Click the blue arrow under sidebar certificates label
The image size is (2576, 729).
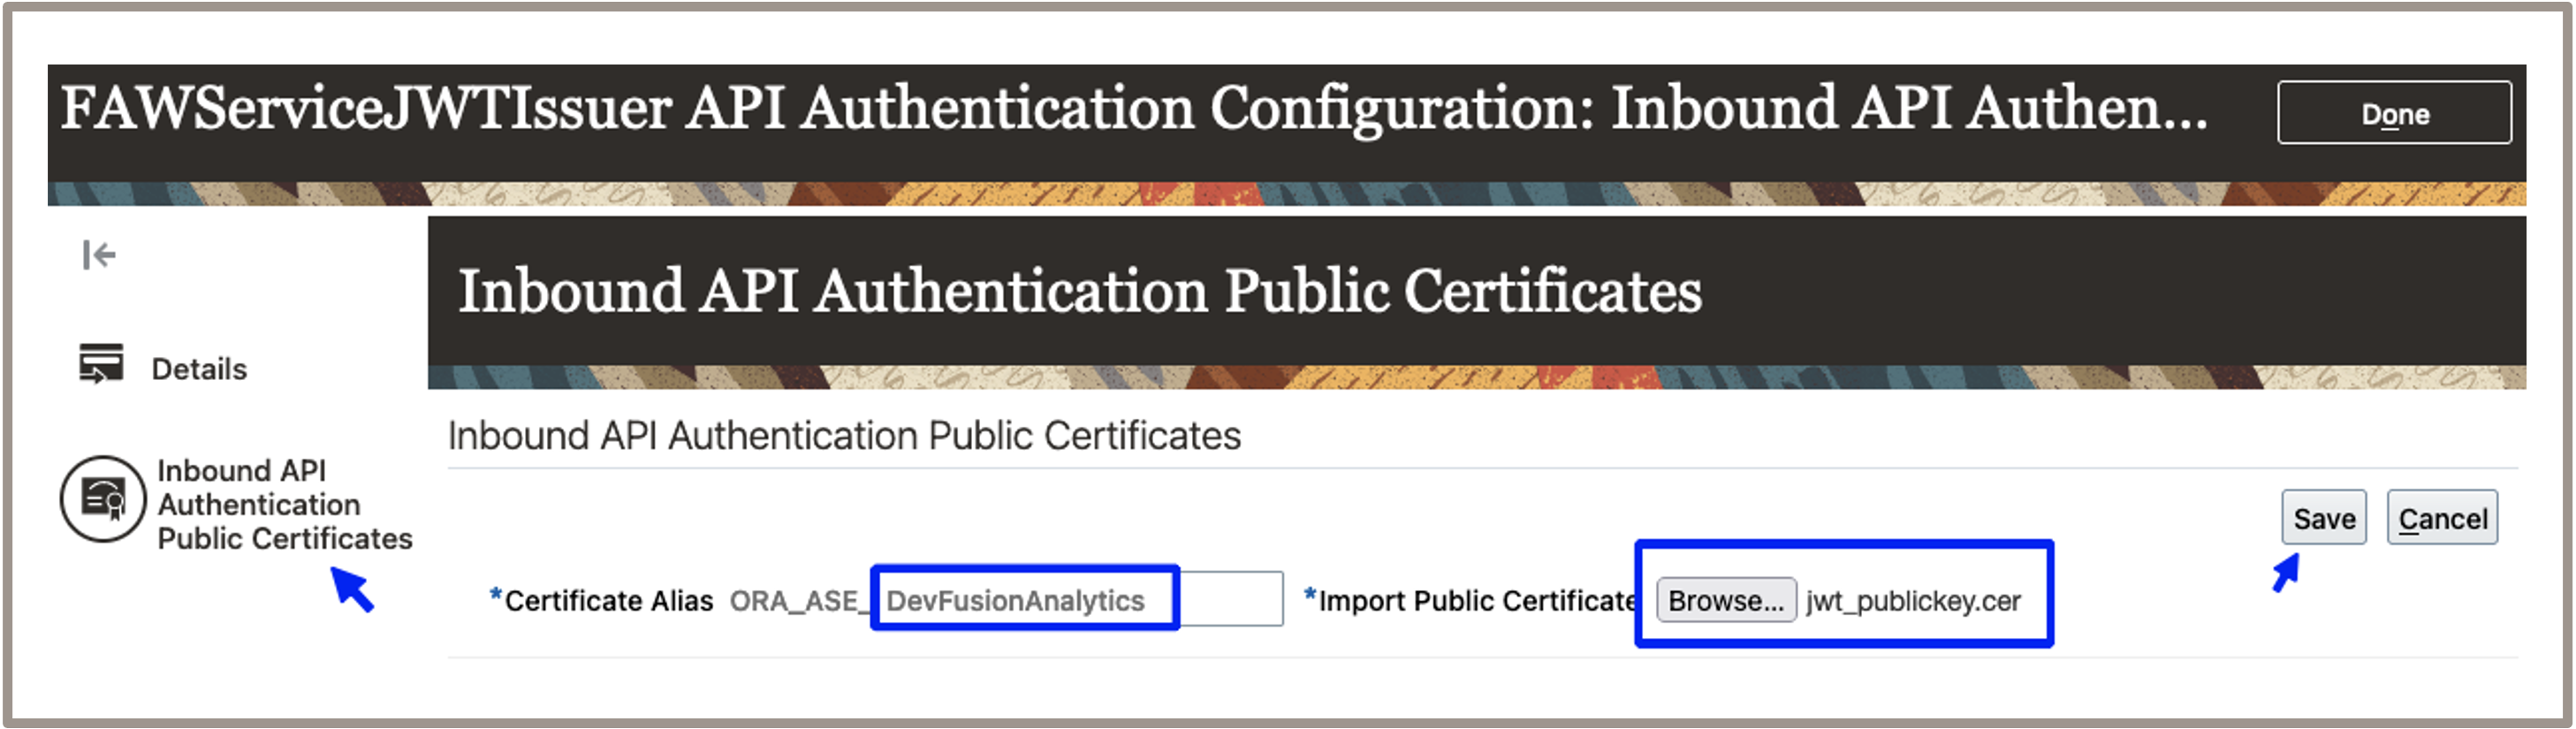click(x=352, y=589)
